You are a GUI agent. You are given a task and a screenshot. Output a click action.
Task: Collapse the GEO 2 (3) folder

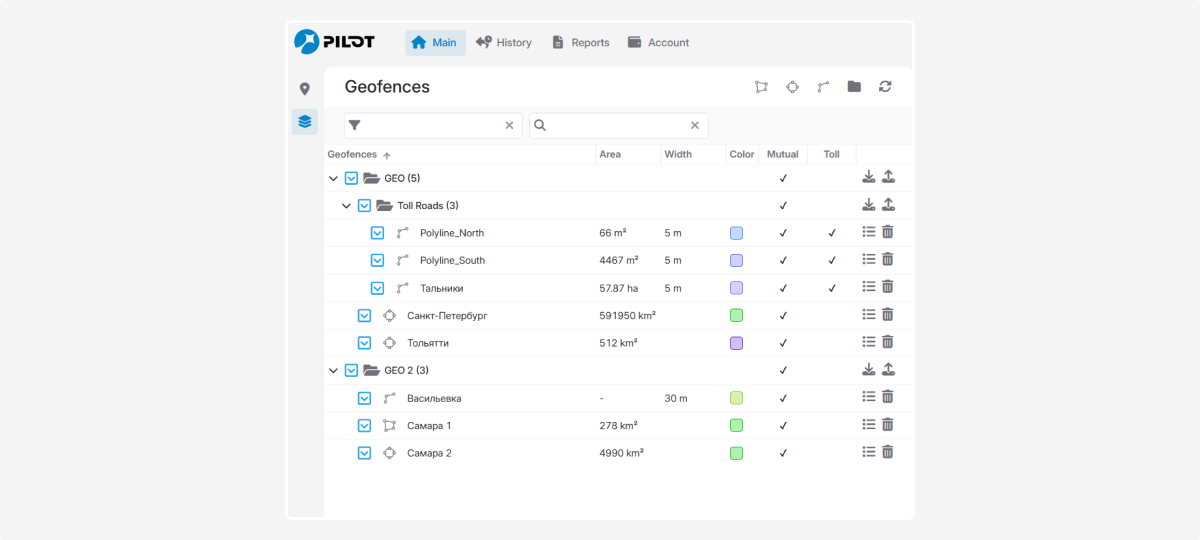pos(333,370)
